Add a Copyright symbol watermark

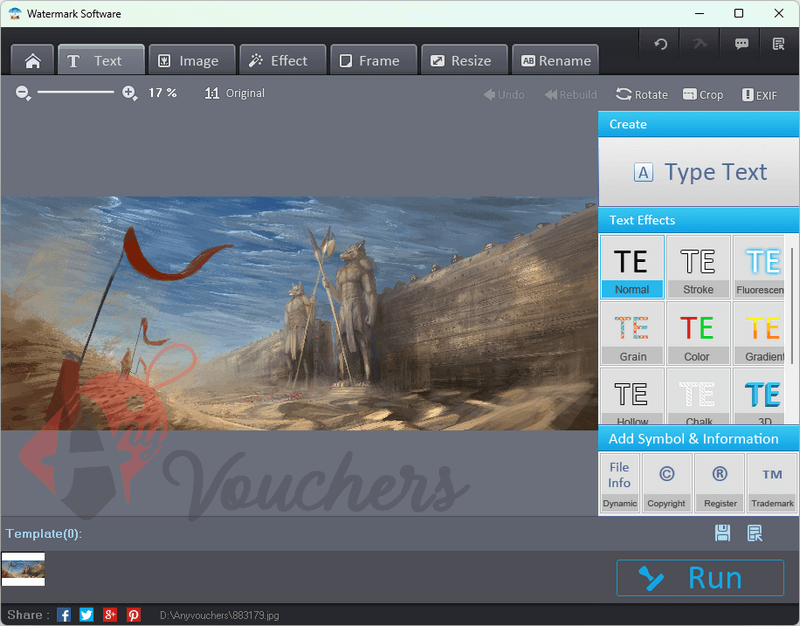point(666,482)
